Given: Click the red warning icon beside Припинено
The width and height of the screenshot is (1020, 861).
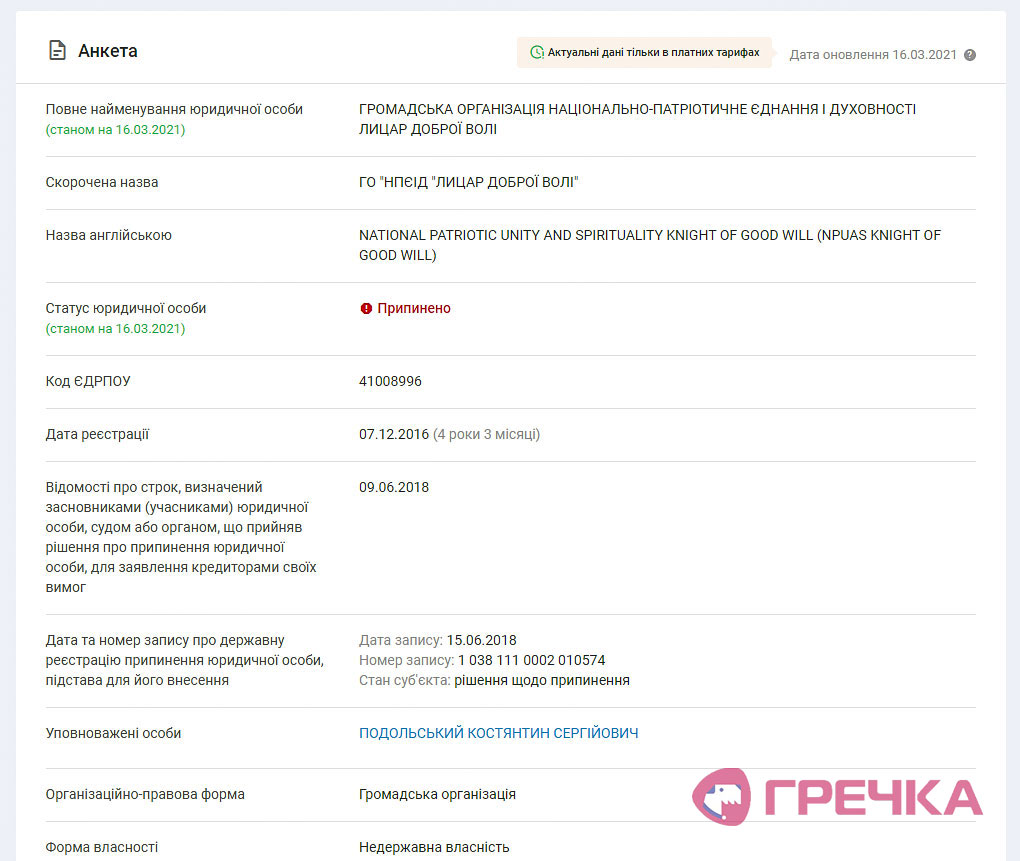Looking at the screenshot, I should click(366, 308).
